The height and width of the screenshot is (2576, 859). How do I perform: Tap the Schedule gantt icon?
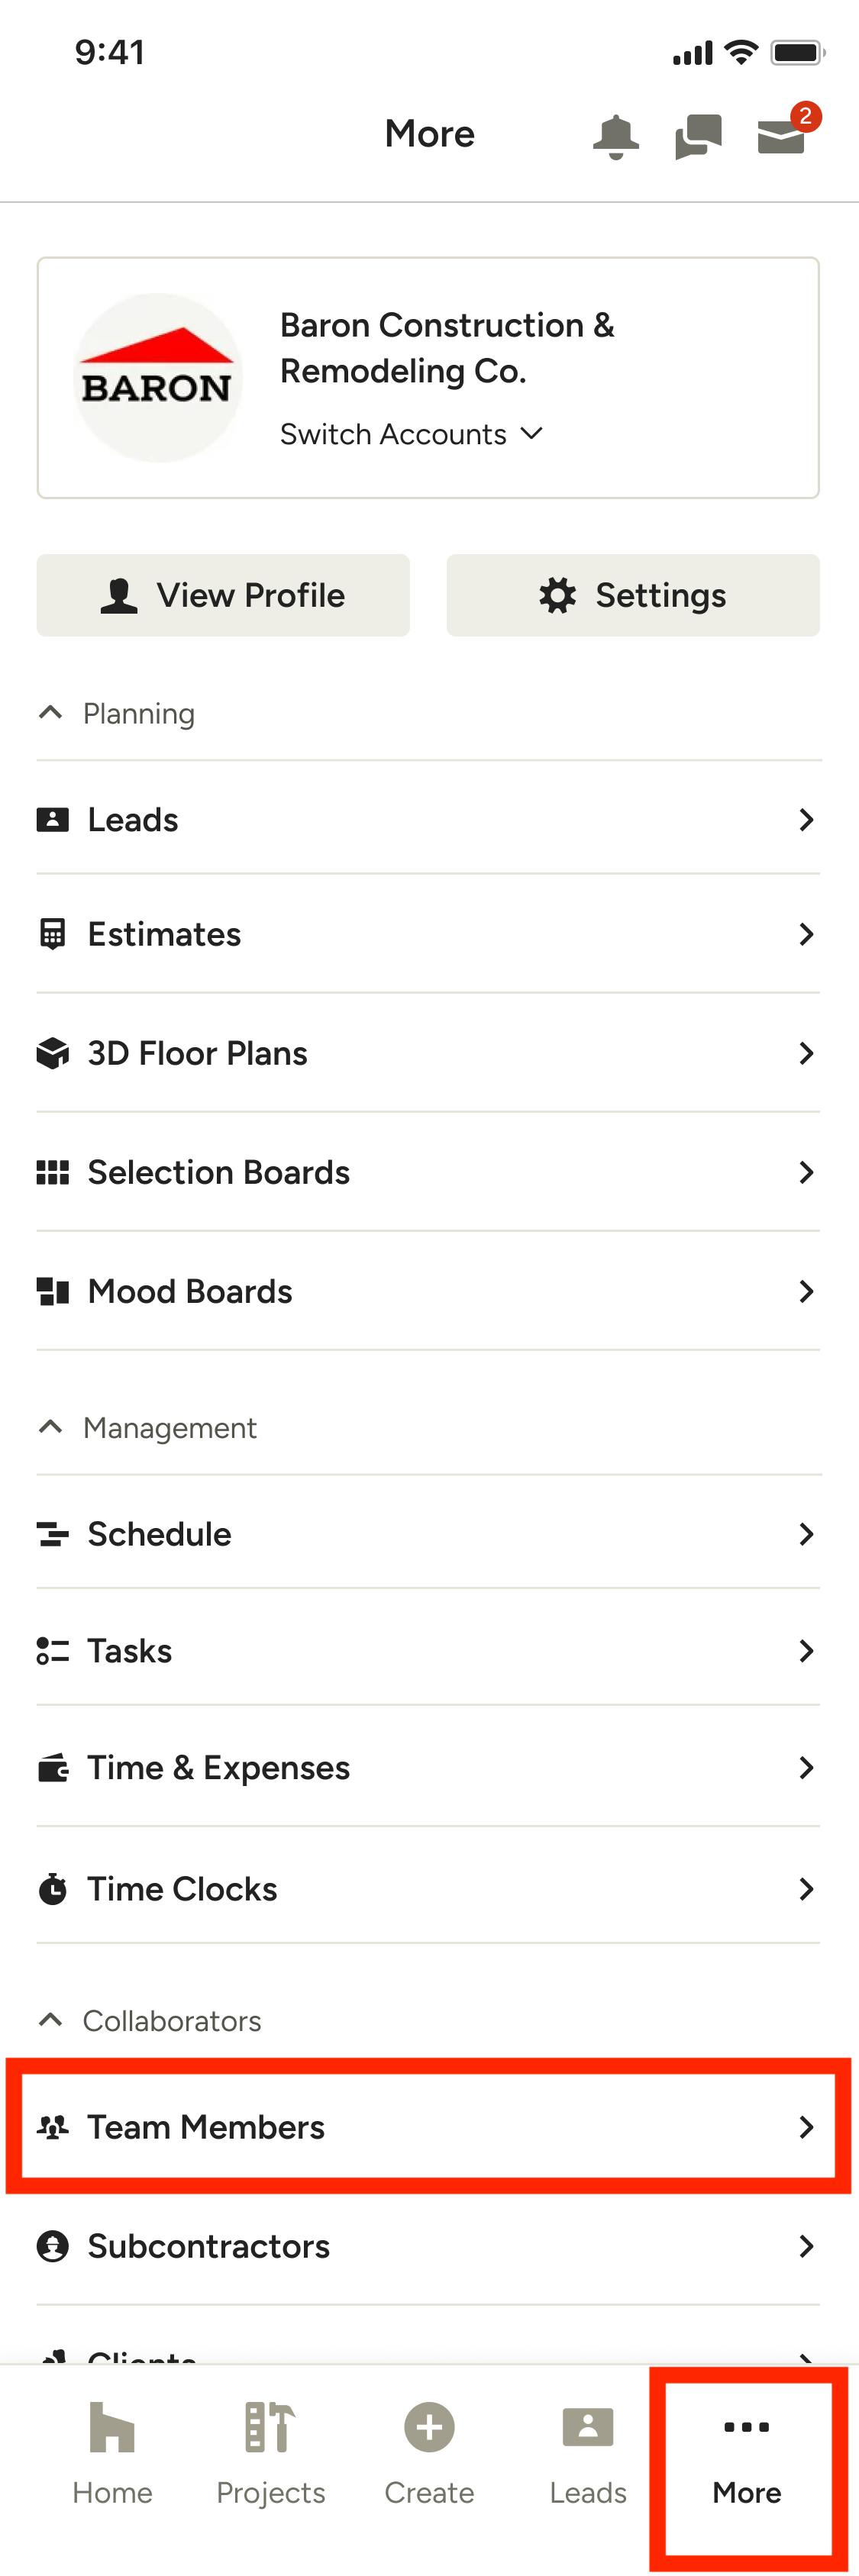pos(52,1533)
